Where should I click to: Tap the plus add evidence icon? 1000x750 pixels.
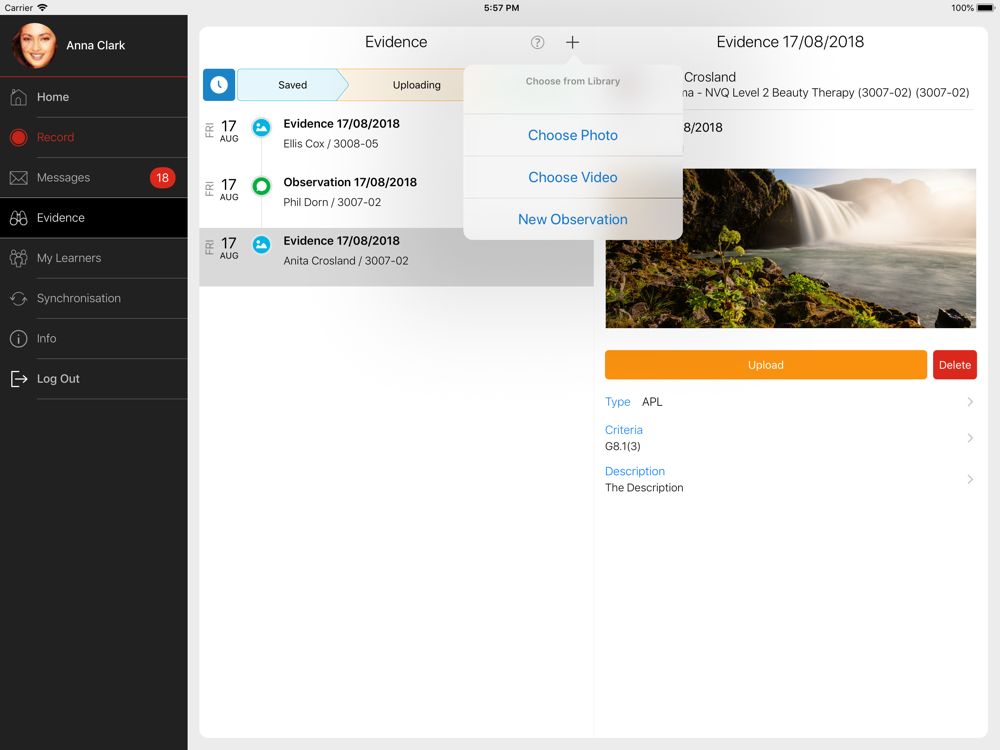(x=572, y=42)
